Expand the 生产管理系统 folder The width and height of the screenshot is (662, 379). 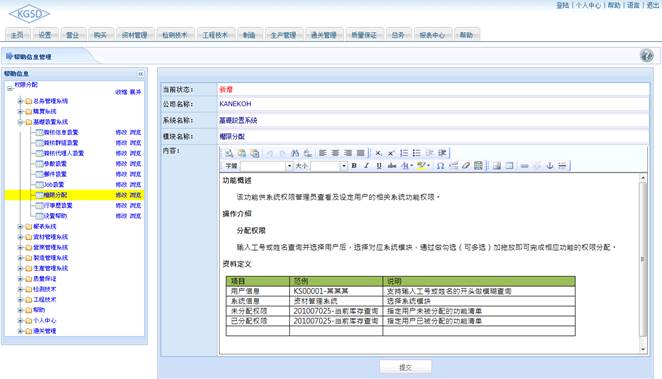[x=20, y=268]
